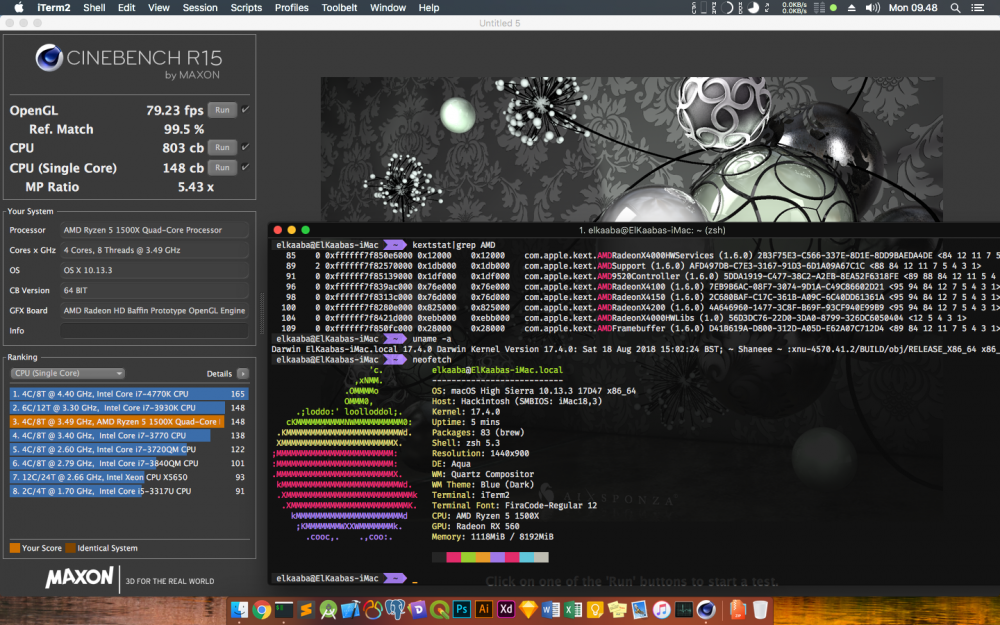Select the Intel Core i7-3770 ranking row

point(129,436)
